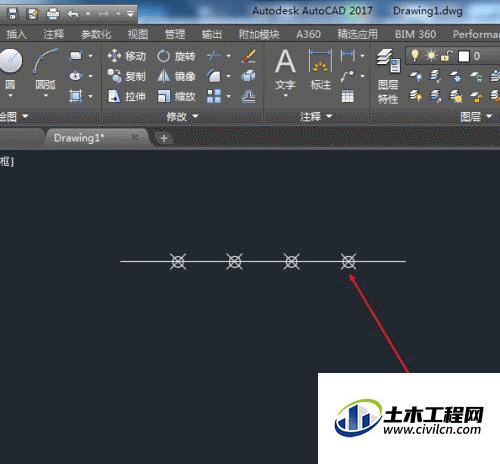
Task: Click the Offset tool icon
Action: (249, 97)
